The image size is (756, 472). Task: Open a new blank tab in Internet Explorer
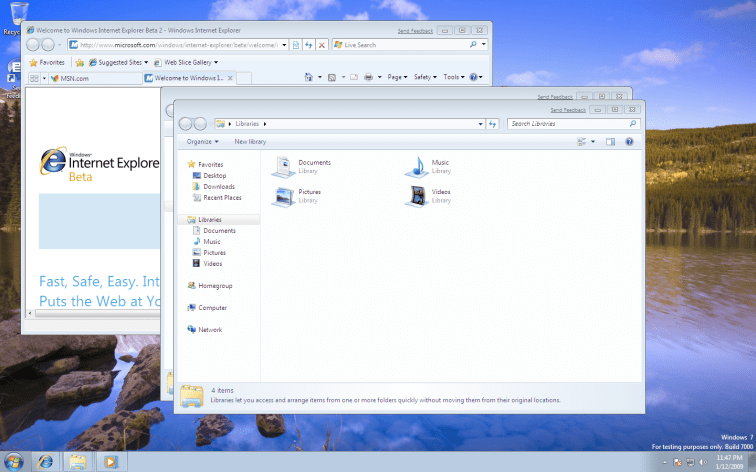tap(244, 78)
